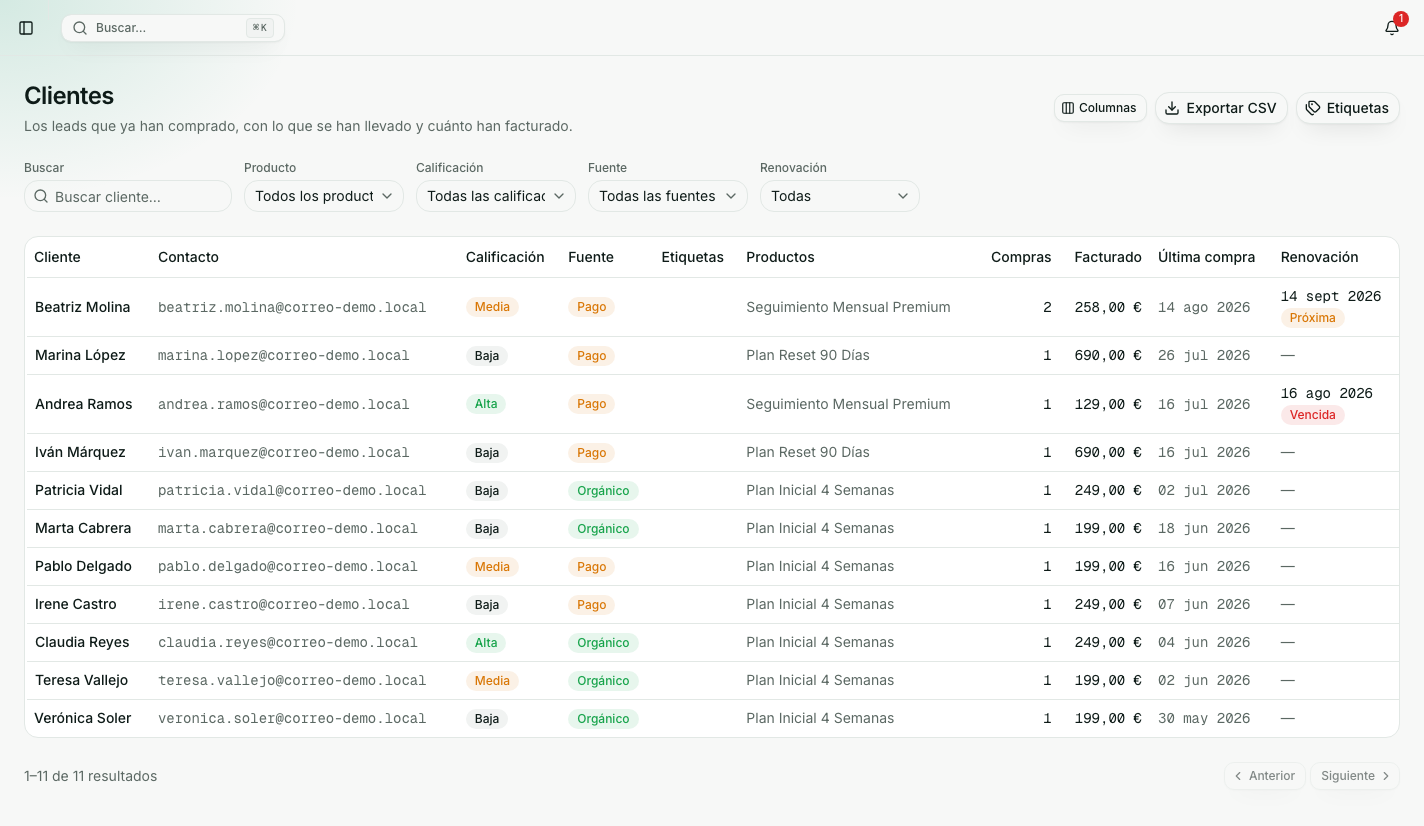Focus the Buscar cliente input
Image resolution: width=1424 pixels, height=826 pixels.
128,196
